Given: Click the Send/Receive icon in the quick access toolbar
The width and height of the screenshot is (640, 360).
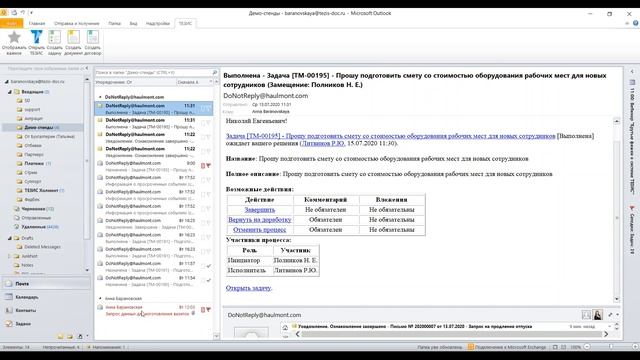Looking at the screenshot, I should (14, 13).
